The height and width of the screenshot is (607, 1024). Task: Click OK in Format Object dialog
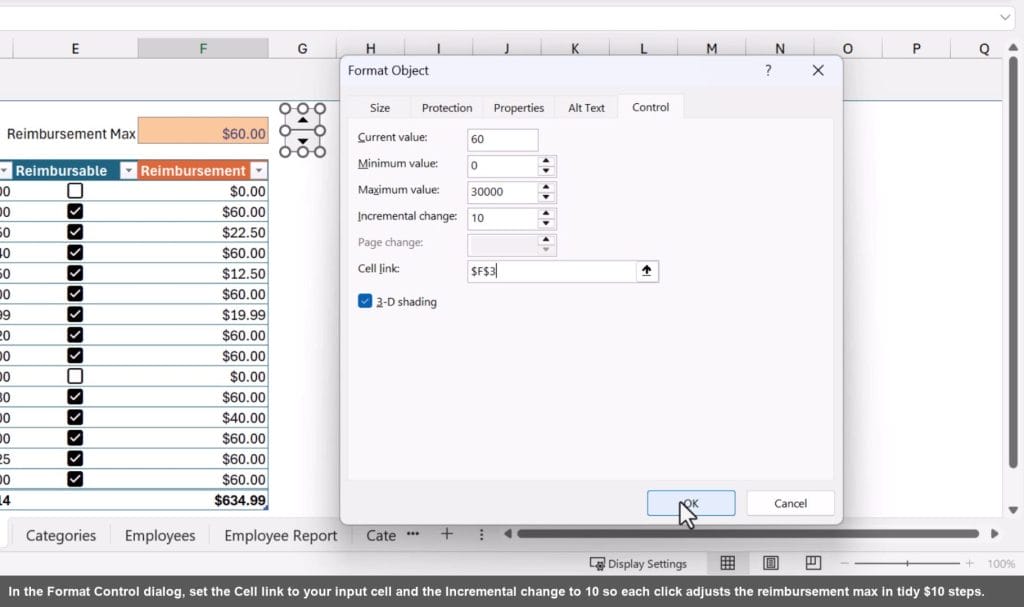[691, 503]
